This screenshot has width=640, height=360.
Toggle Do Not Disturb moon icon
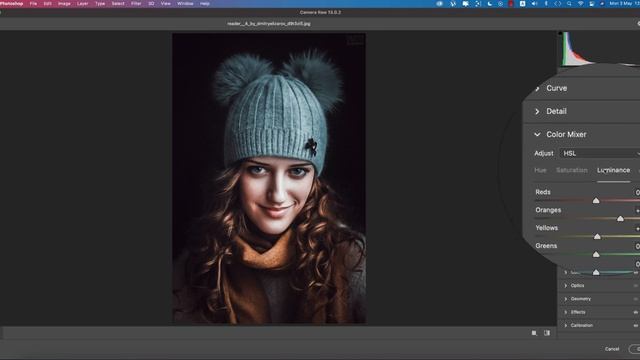pyautogui.click(x=489, y=4)
